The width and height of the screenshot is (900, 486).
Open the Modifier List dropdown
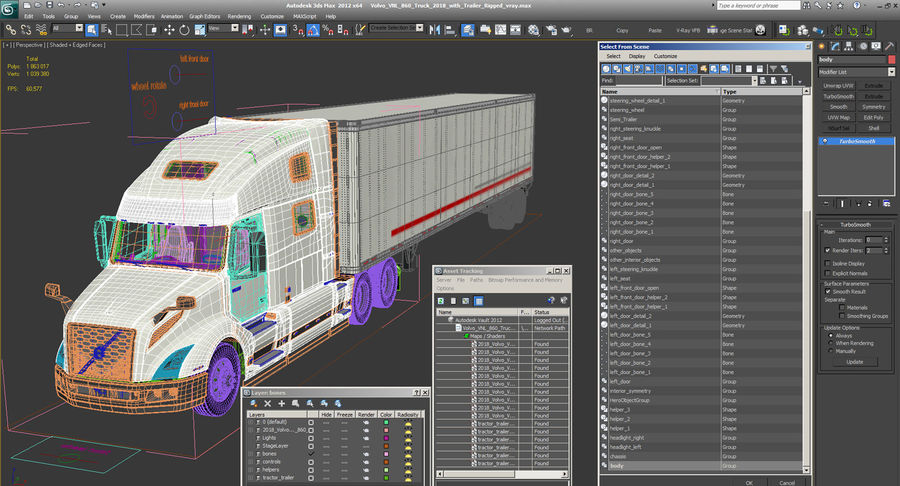tap(855, 72)
